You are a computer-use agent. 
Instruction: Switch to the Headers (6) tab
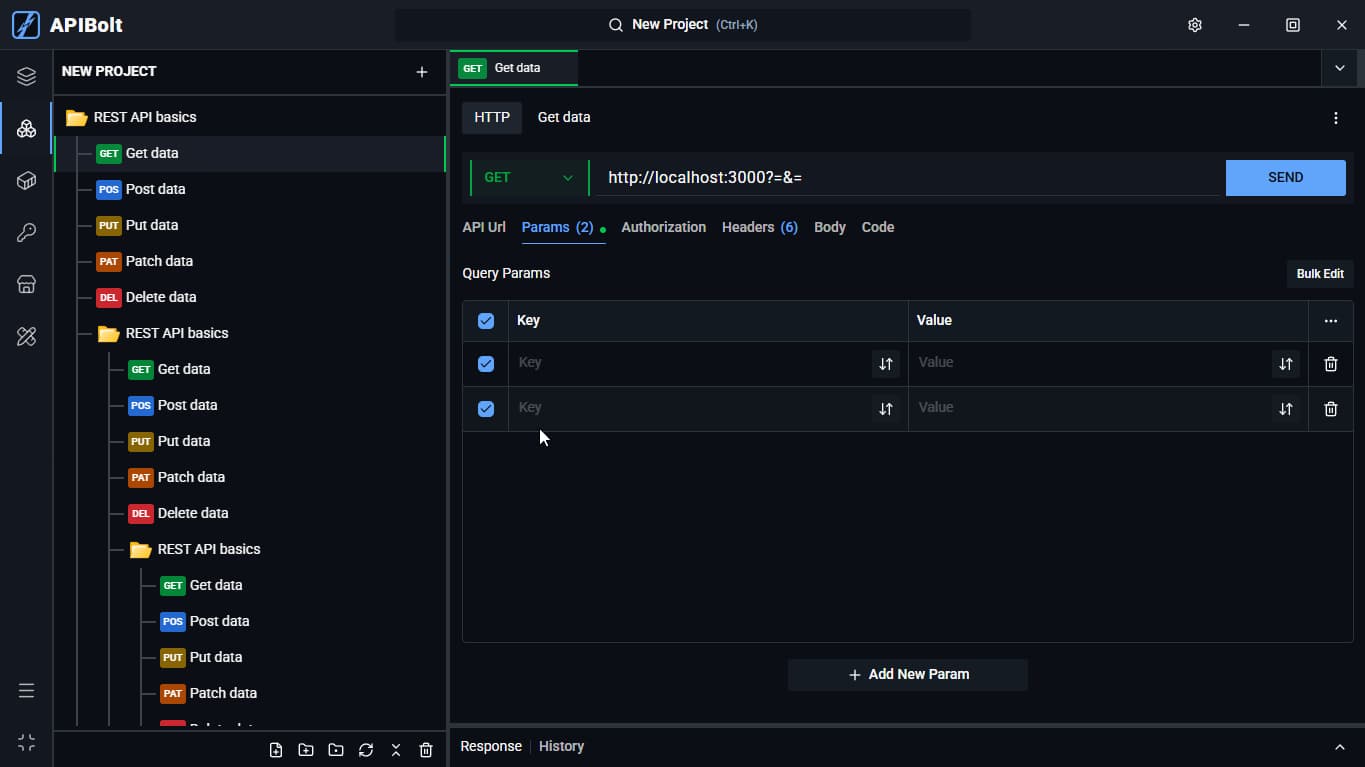pyautogui.click(x=760, y=227)
